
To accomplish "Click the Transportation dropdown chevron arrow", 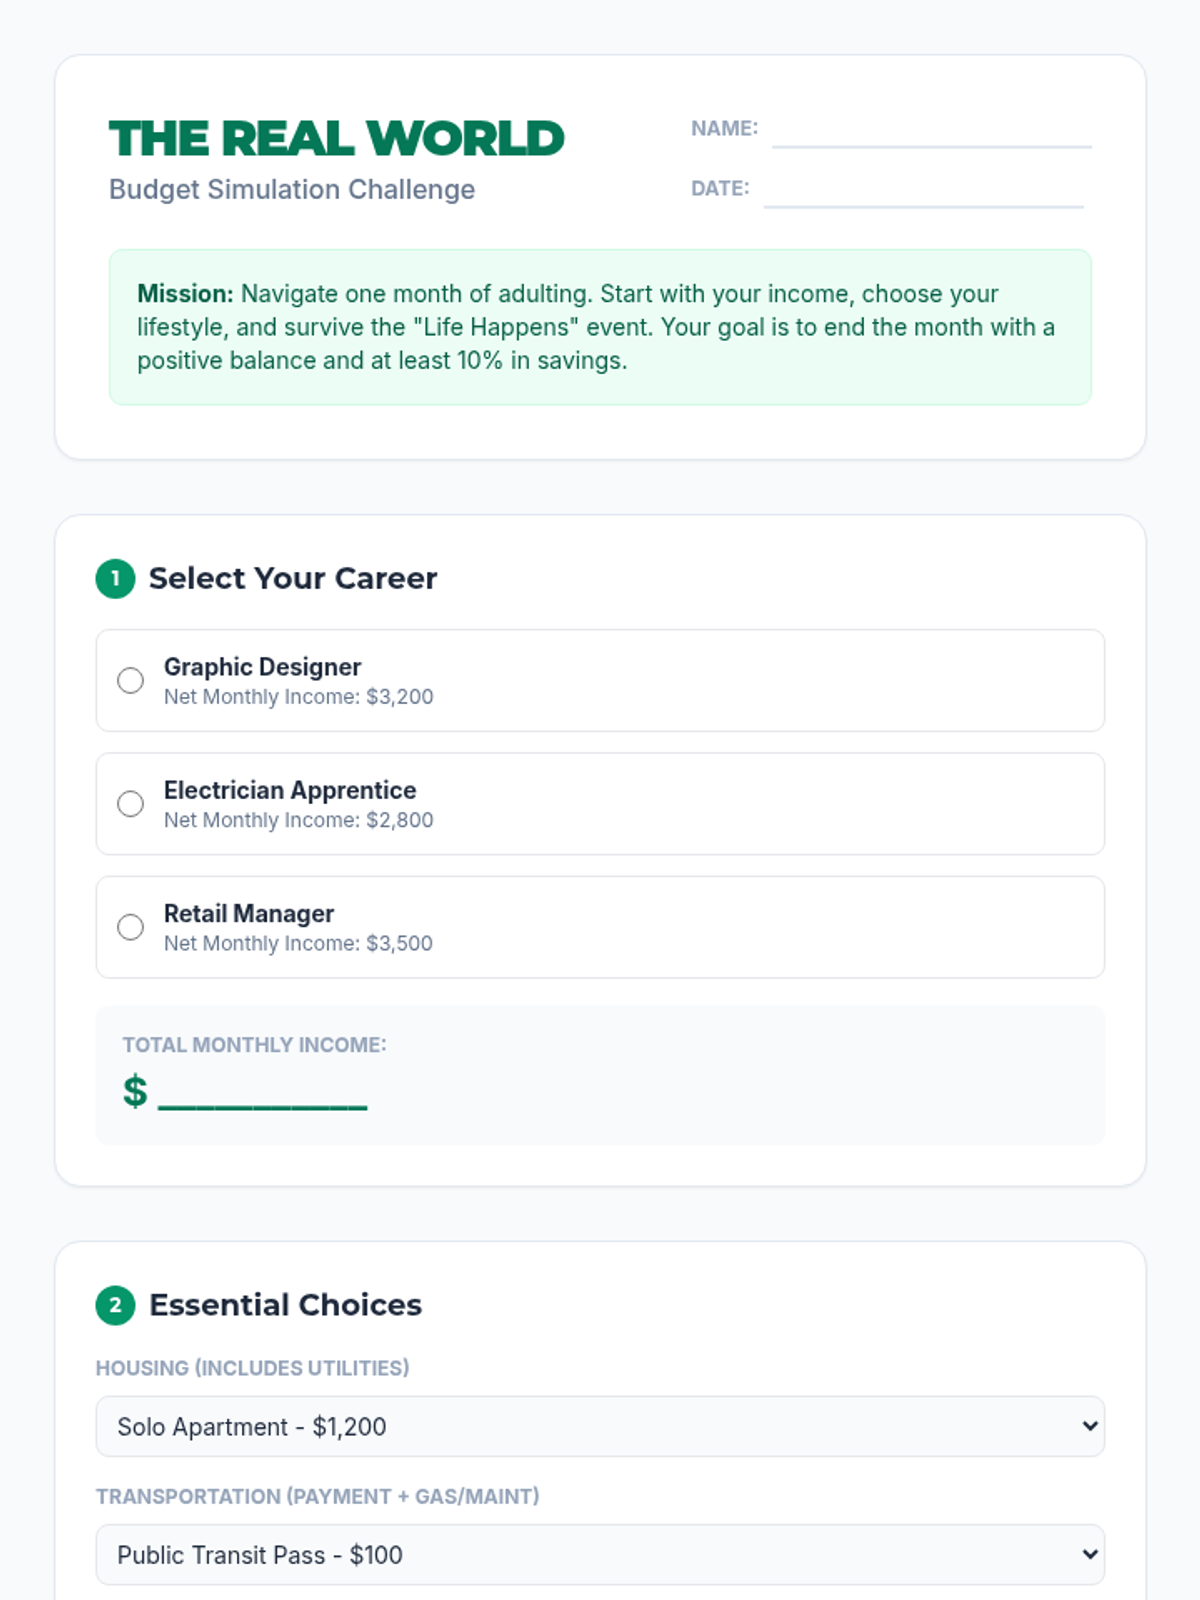I will point(1090,1554).
